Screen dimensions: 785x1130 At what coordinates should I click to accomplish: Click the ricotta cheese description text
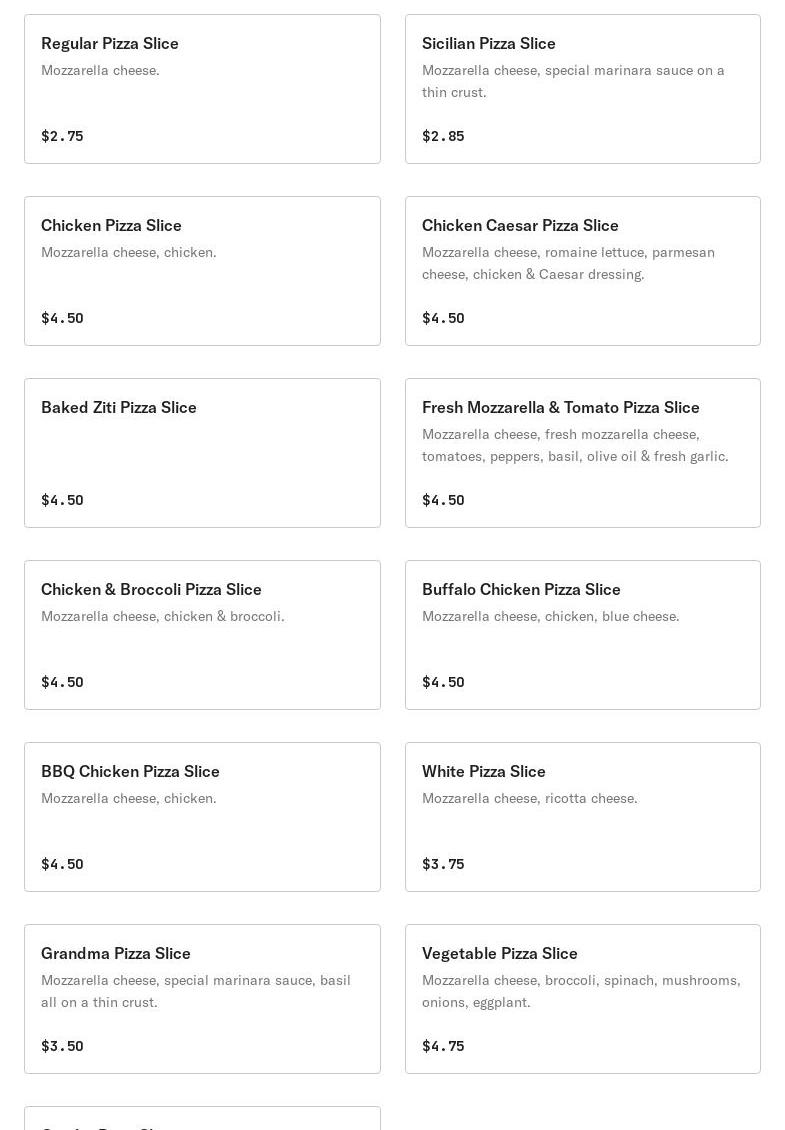tap(529, 798)
